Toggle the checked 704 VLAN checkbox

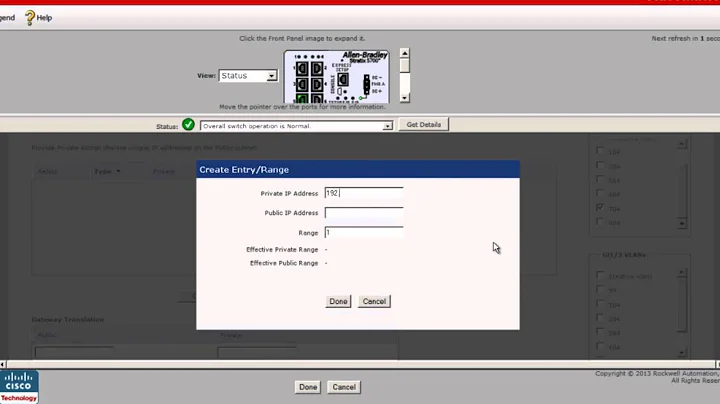point(600,208)
